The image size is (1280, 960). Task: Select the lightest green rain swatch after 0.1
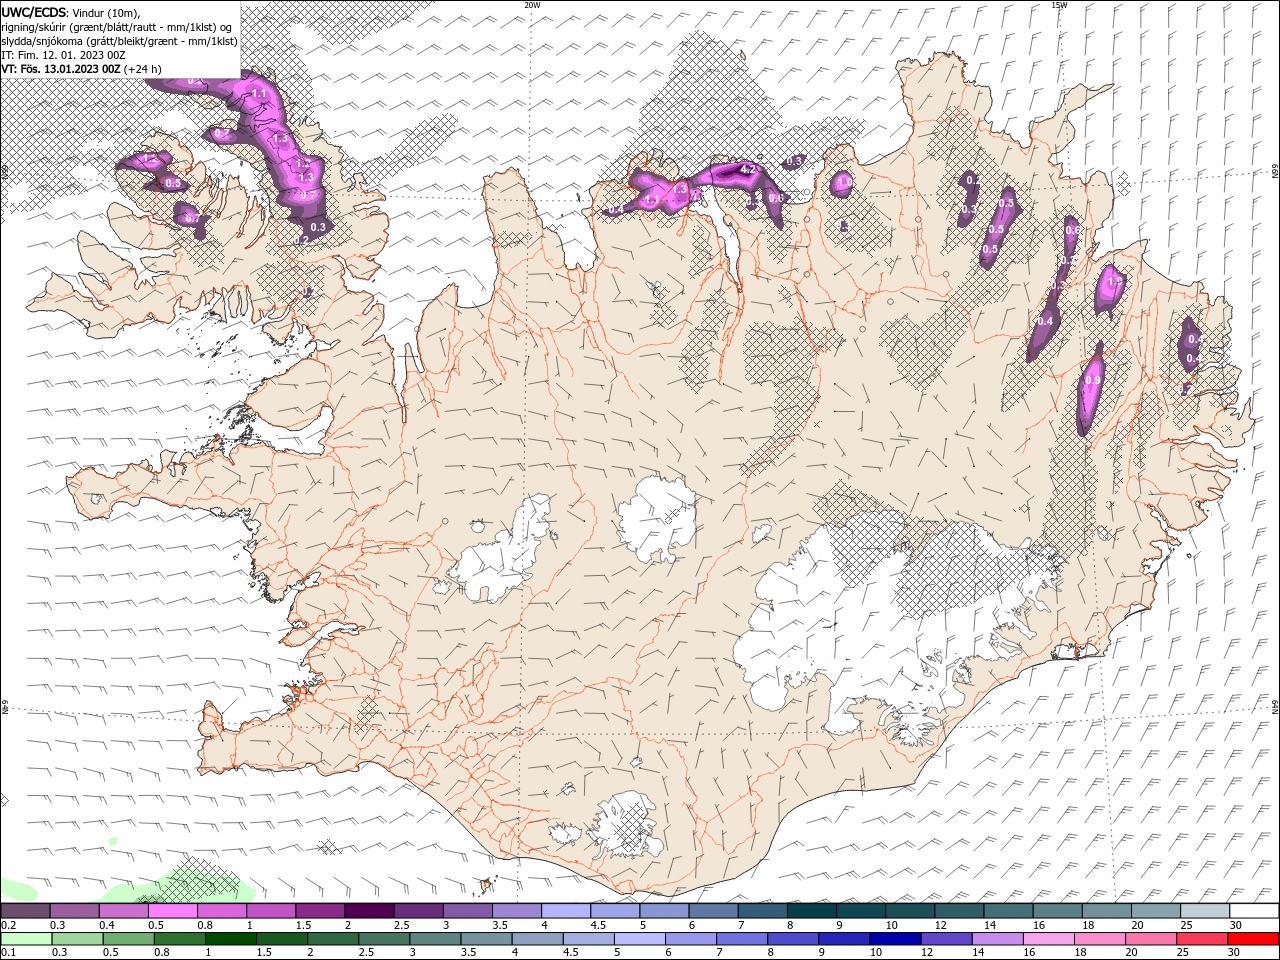[26, 939]
